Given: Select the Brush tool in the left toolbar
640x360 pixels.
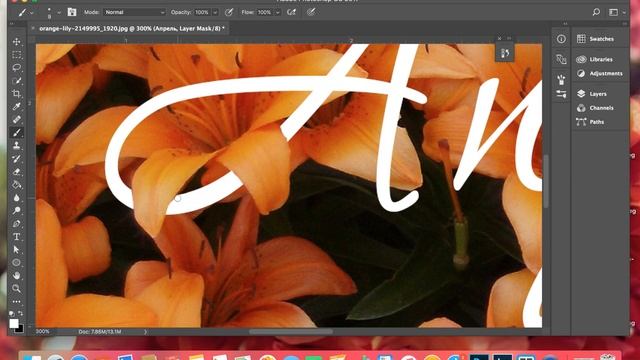Looking at the screenshot, I should [x=16, y=133].
